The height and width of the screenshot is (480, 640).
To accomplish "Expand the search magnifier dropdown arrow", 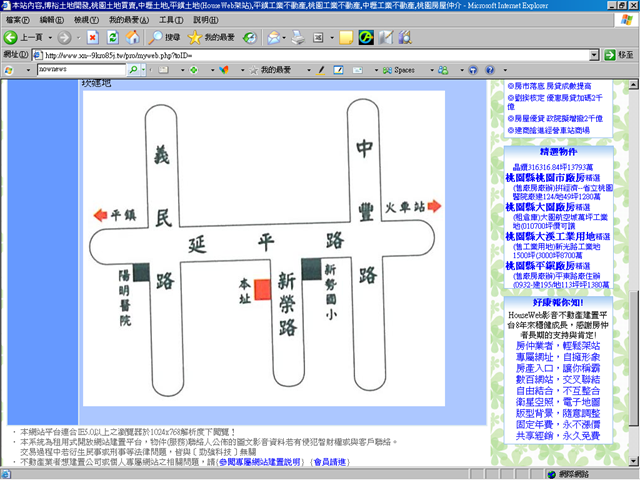I will 143,70.
